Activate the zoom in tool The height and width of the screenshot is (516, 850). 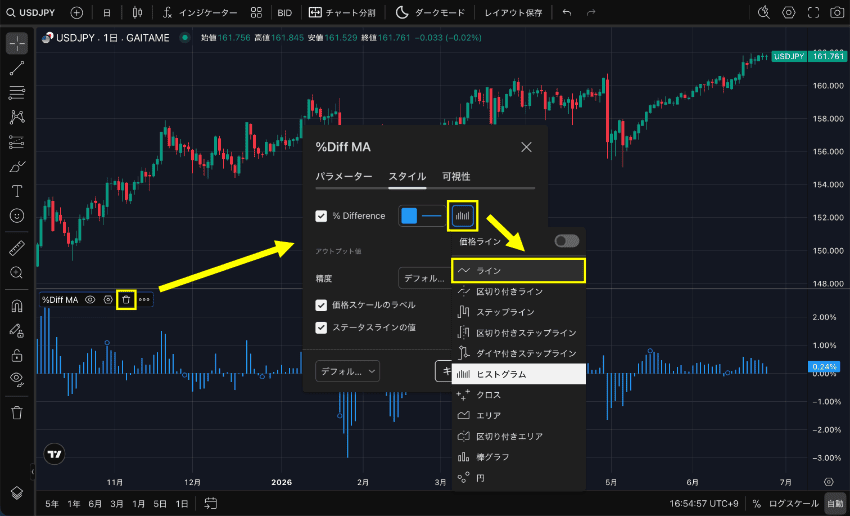pyautogui.click(x=17, y=273)
